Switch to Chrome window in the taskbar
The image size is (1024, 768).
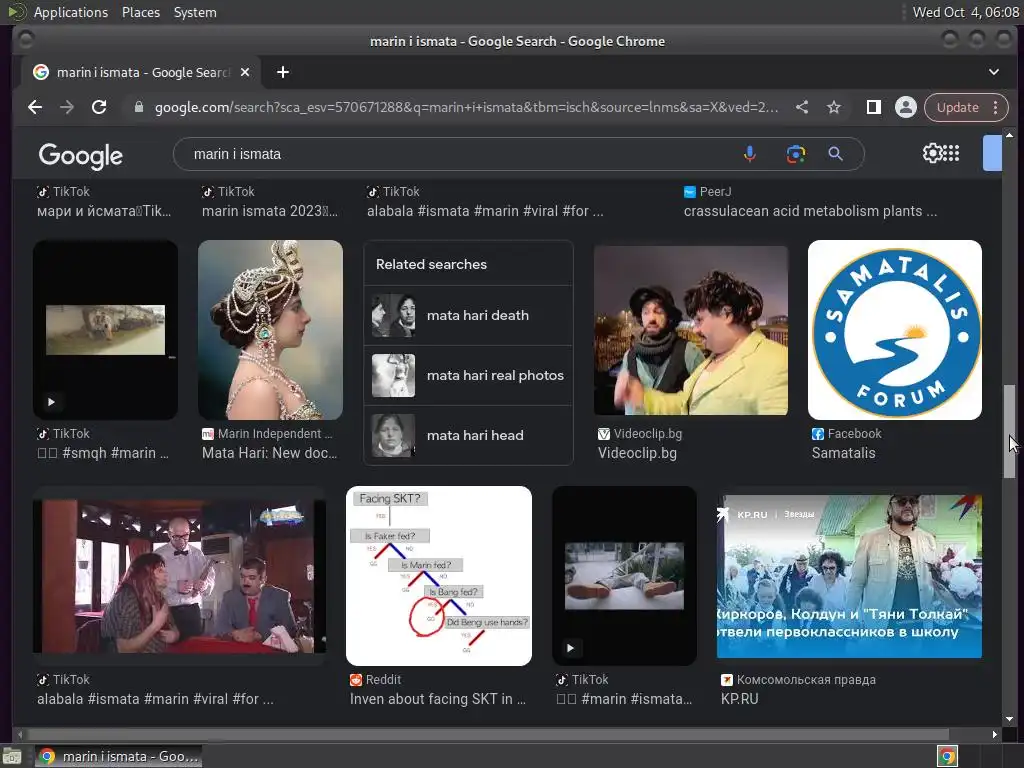118,757
